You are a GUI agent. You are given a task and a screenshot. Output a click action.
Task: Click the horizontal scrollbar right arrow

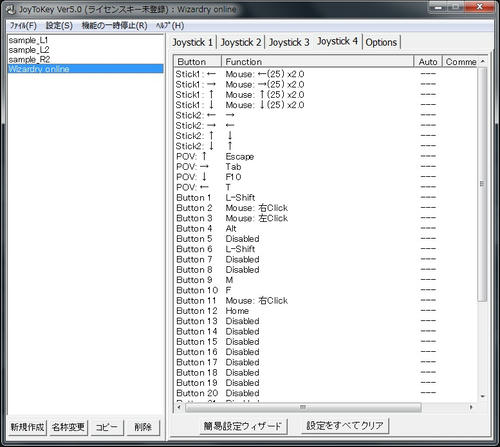[x=471, y=407]
